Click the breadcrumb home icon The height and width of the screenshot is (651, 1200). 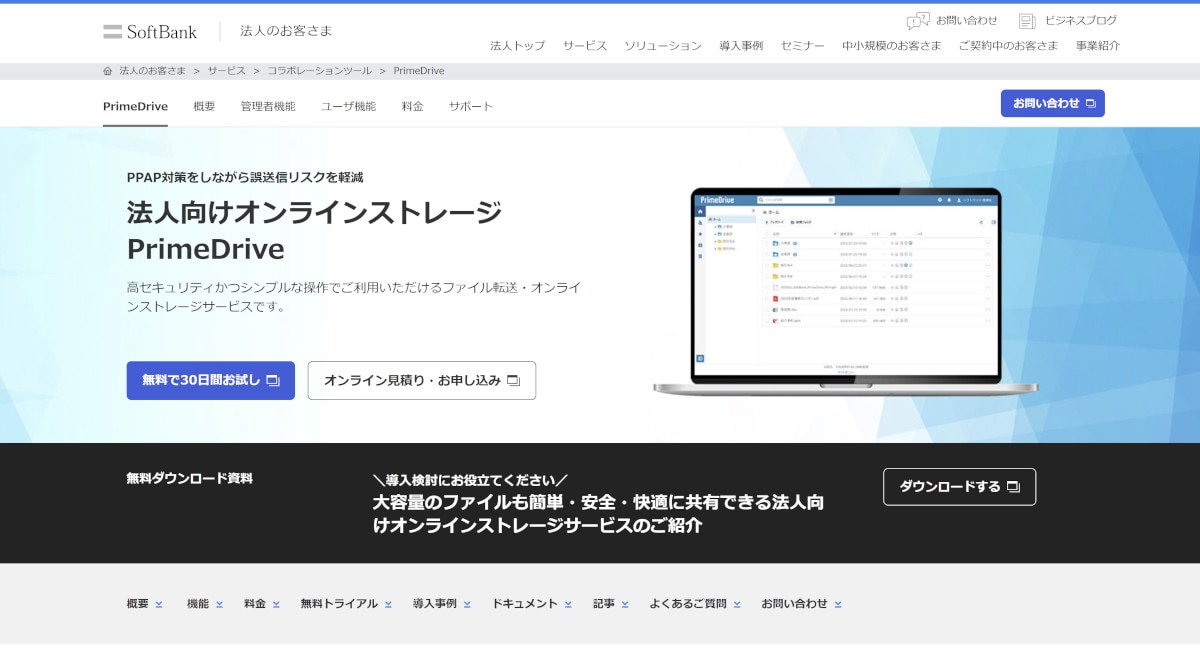click(108, 71)
